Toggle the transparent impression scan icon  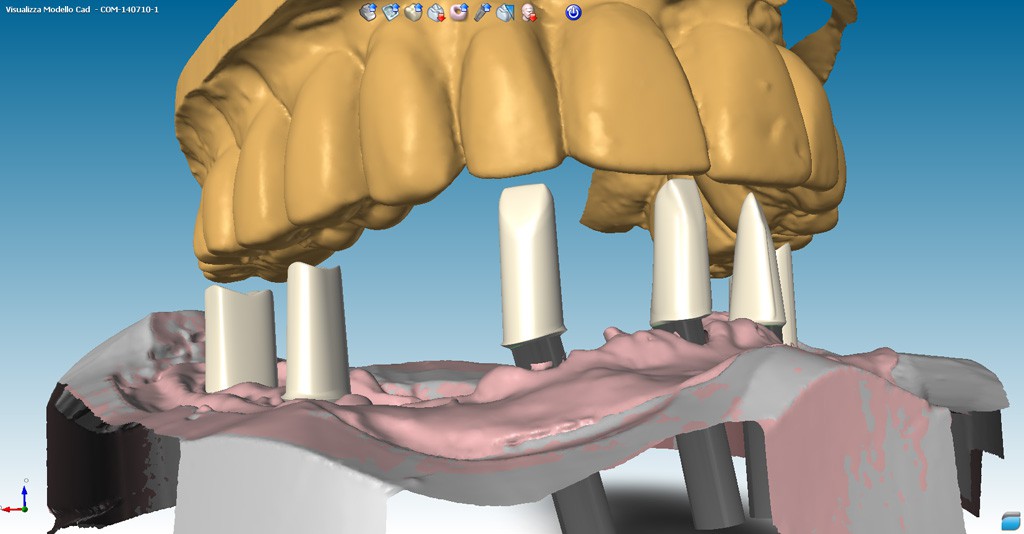[x=391, y=12]
